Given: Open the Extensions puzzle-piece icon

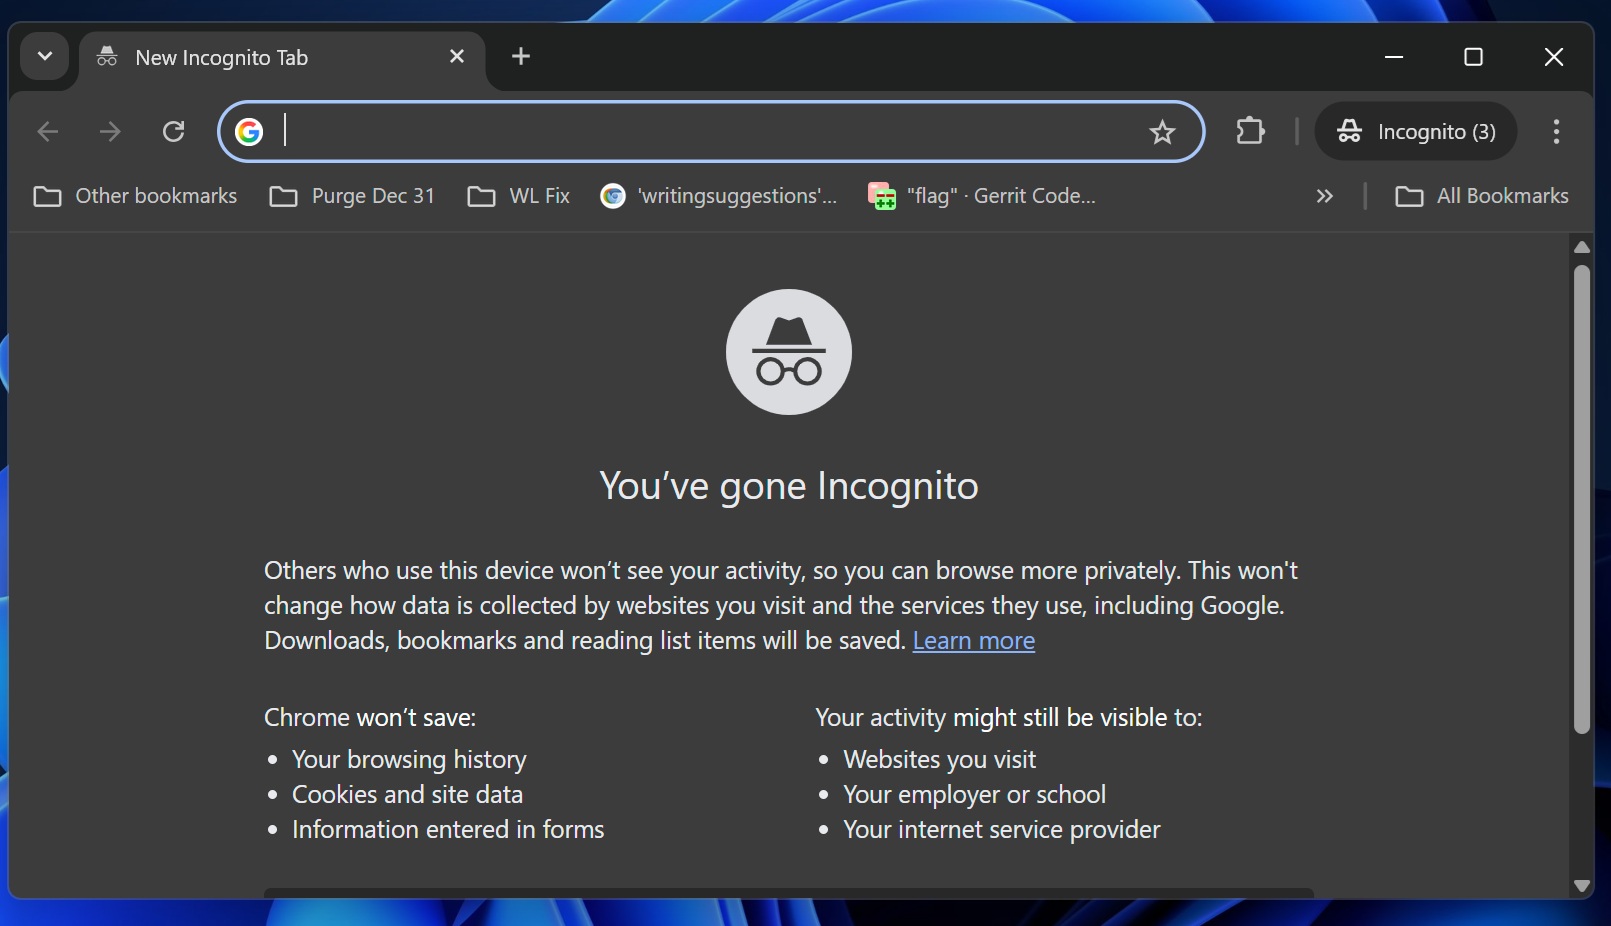Looking at the screenshot, I should (x=1250, y=131).
